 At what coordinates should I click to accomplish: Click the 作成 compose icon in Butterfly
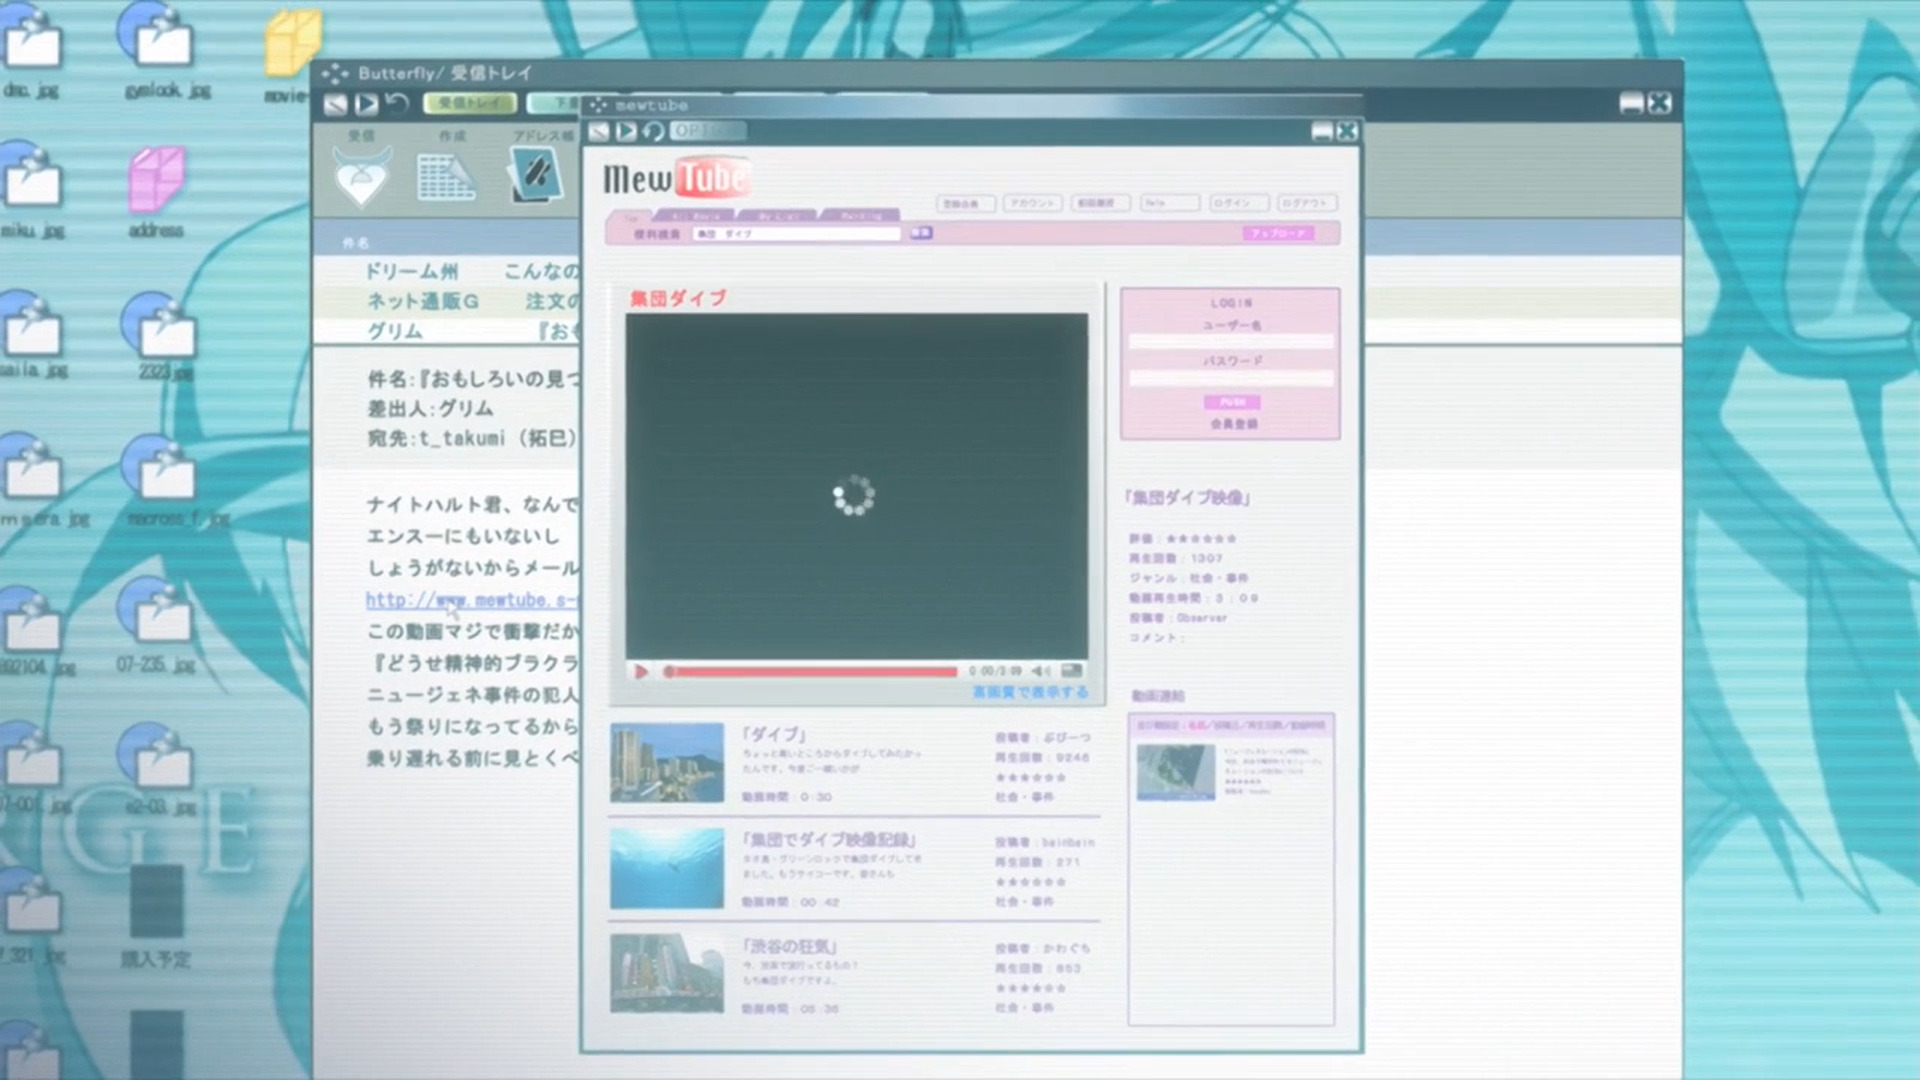pyautogui.click(x=446, y=177)
